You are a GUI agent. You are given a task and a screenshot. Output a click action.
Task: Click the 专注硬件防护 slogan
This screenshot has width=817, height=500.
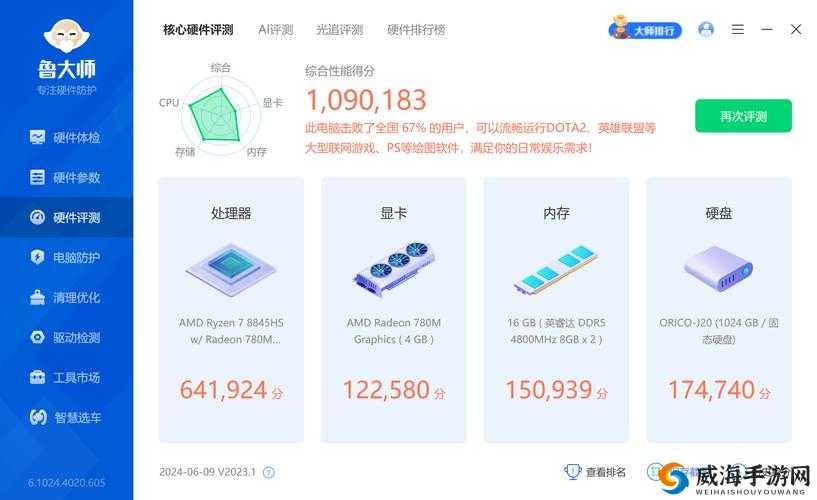[67, 90]
